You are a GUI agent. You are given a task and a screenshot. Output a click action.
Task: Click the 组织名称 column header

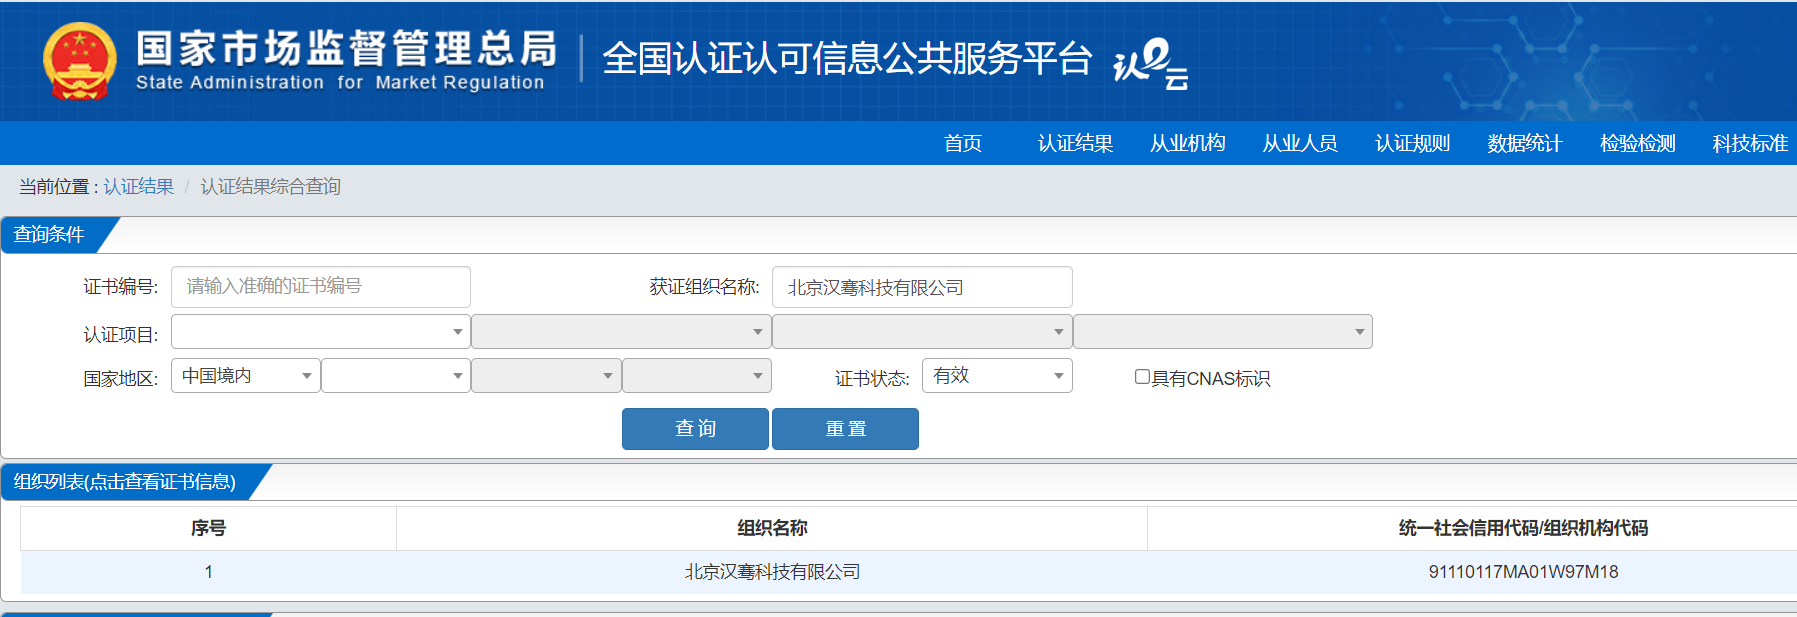pos(772,528)
